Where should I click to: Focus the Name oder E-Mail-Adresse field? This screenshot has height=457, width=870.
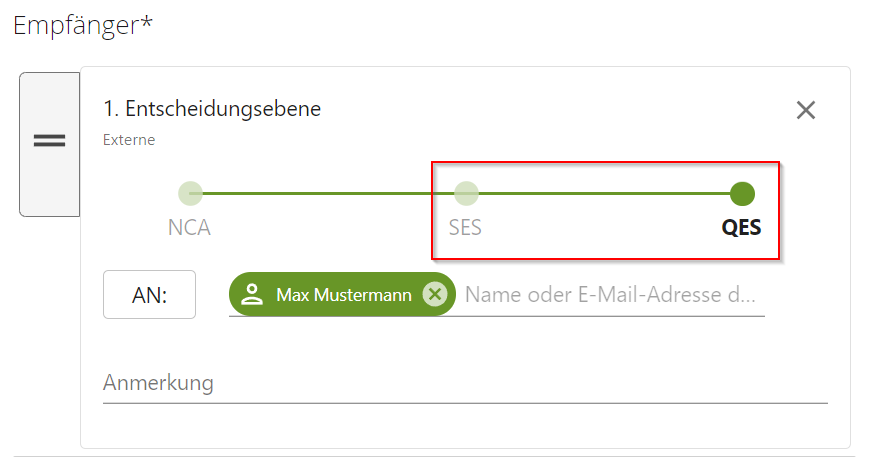610,295
